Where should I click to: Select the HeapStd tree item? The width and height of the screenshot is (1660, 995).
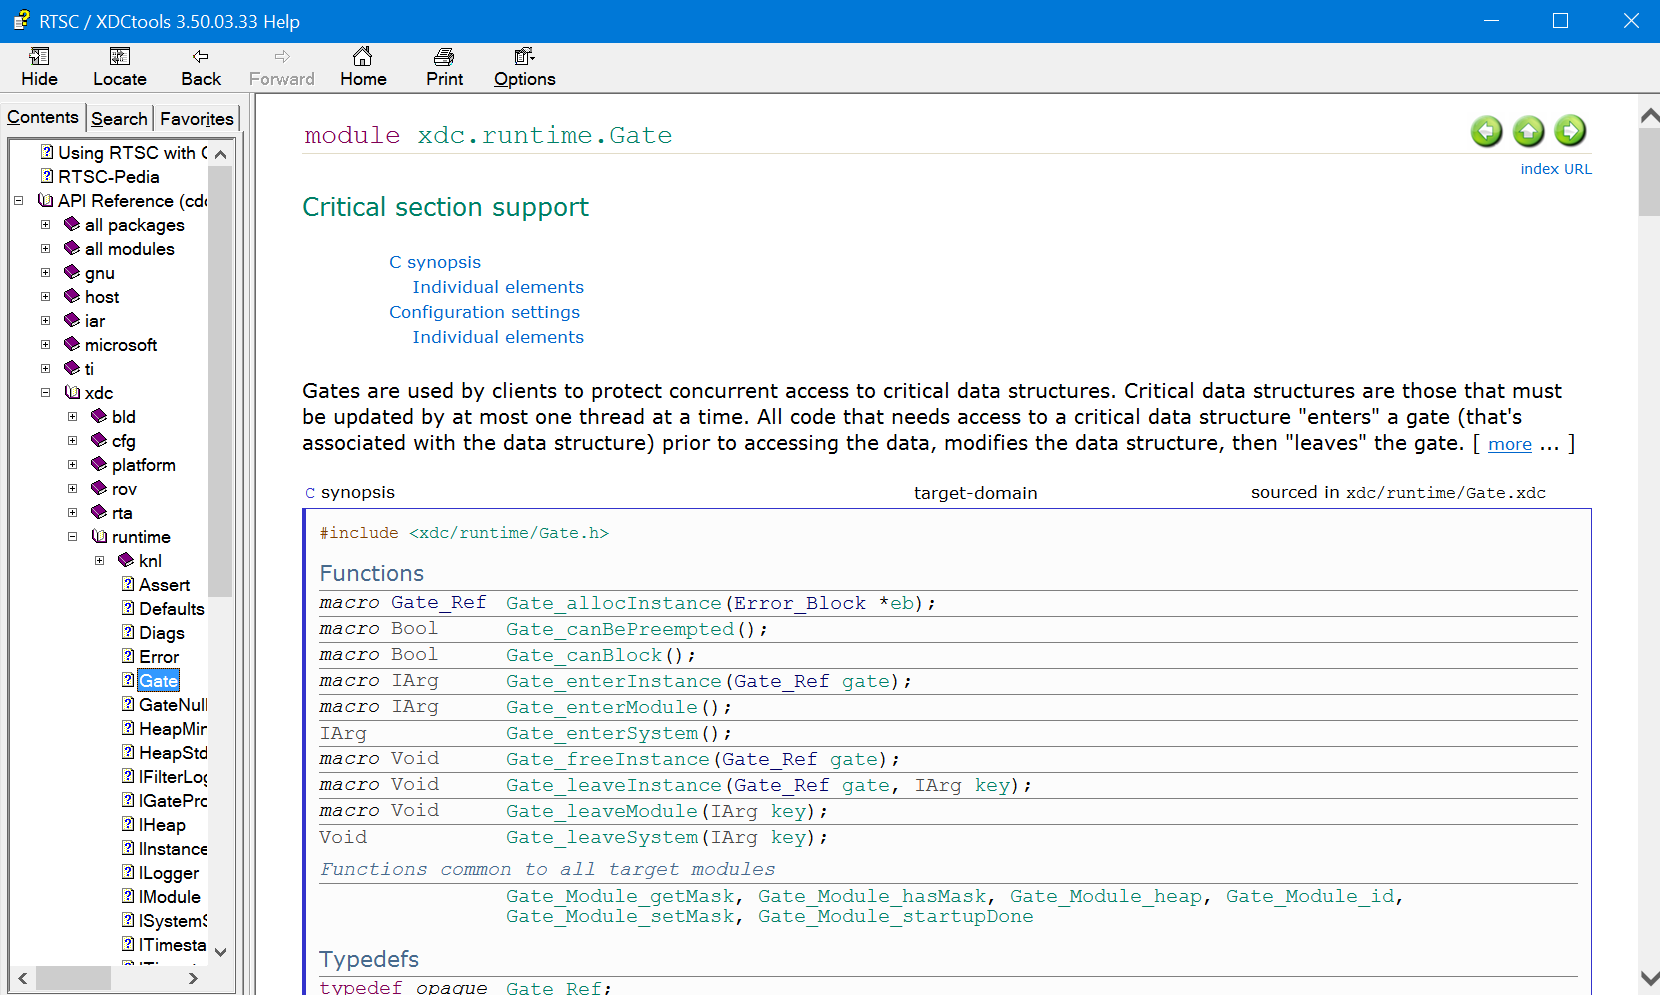click(173, 753)
